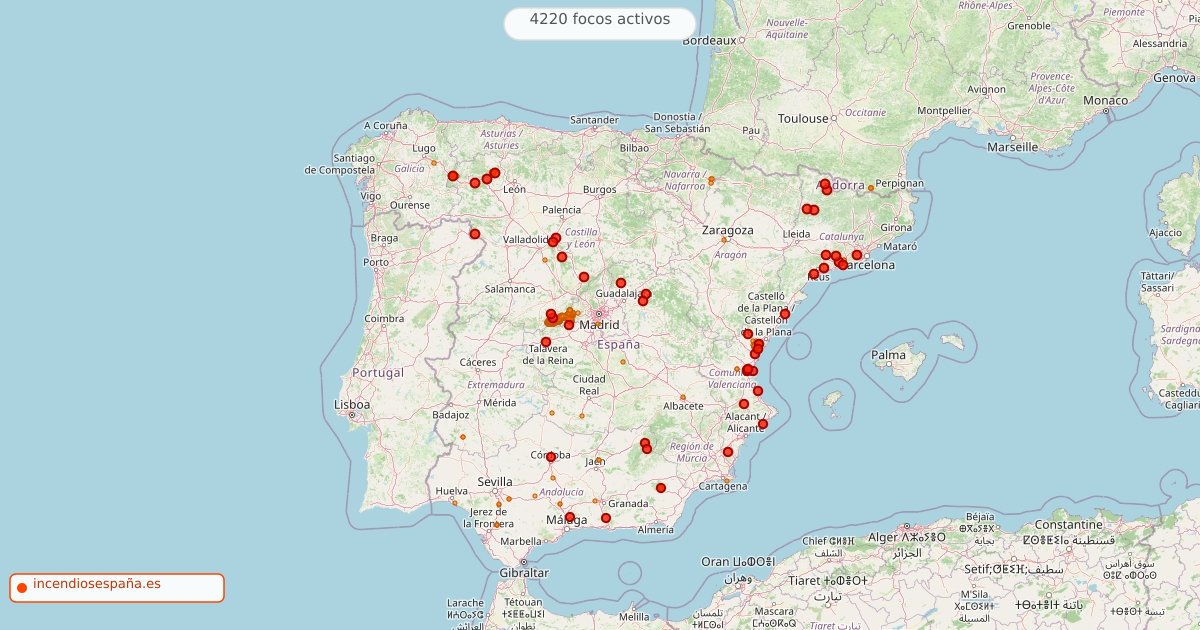The image size is (1200, 630).
Task: Click the Barcelona city label
Action: [x=866, y=266]
